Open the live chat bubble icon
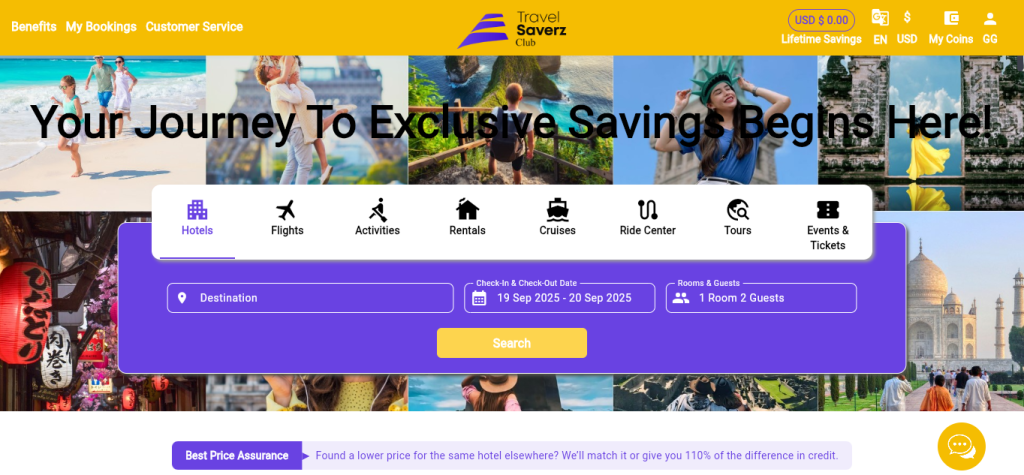Image resolution: width=1024 pixels, height=475 pixels. (961, 446)
